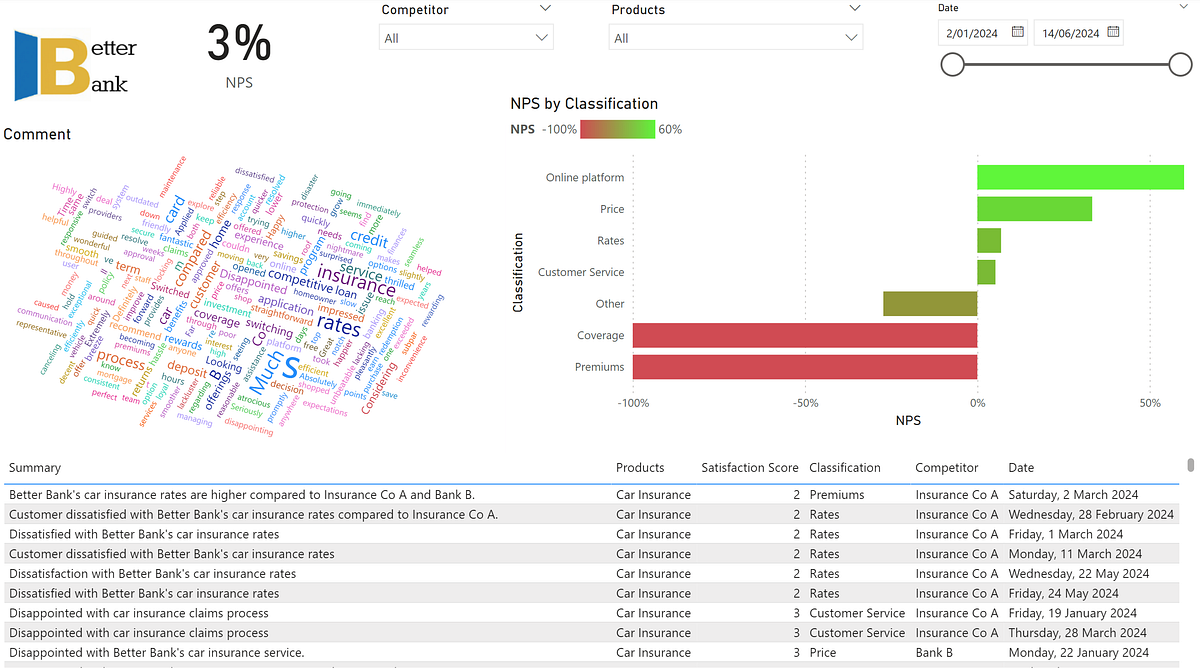
Task: Click the Better Bank logo
Action: pyautogui.click(x=70, y=62)
